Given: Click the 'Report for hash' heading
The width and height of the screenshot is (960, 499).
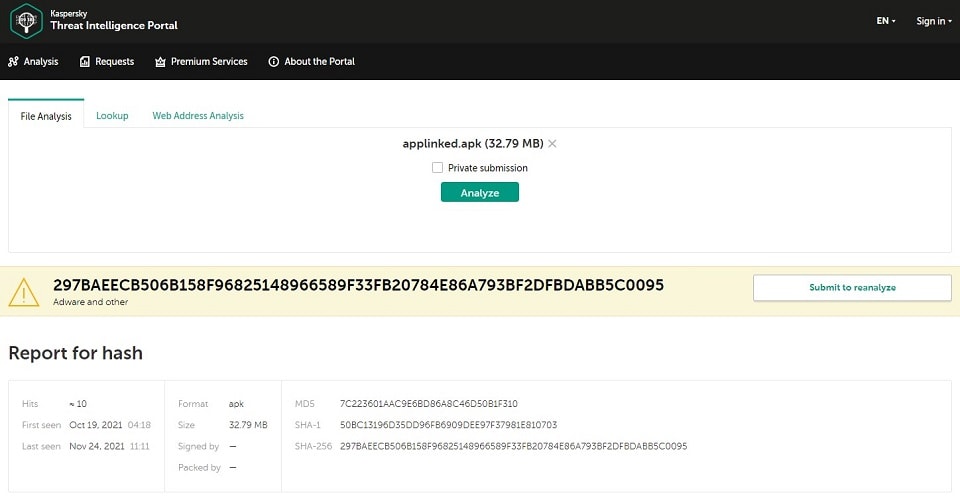Looking at the screenshot, I should pos(75,353).
